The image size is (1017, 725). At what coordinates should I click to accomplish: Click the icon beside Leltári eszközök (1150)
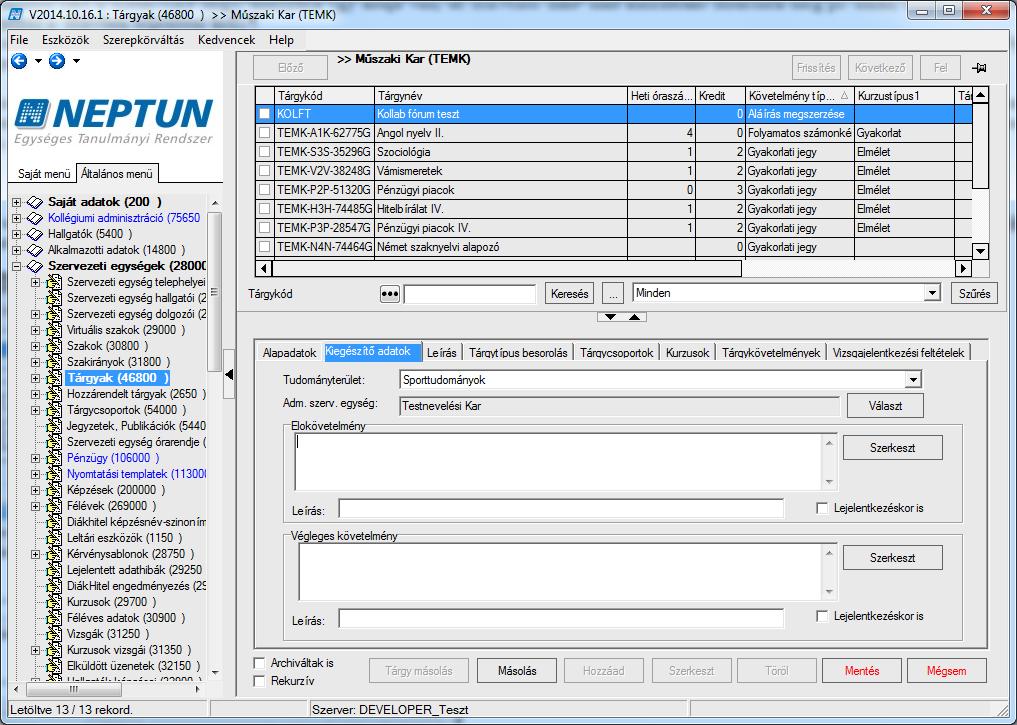54,538
